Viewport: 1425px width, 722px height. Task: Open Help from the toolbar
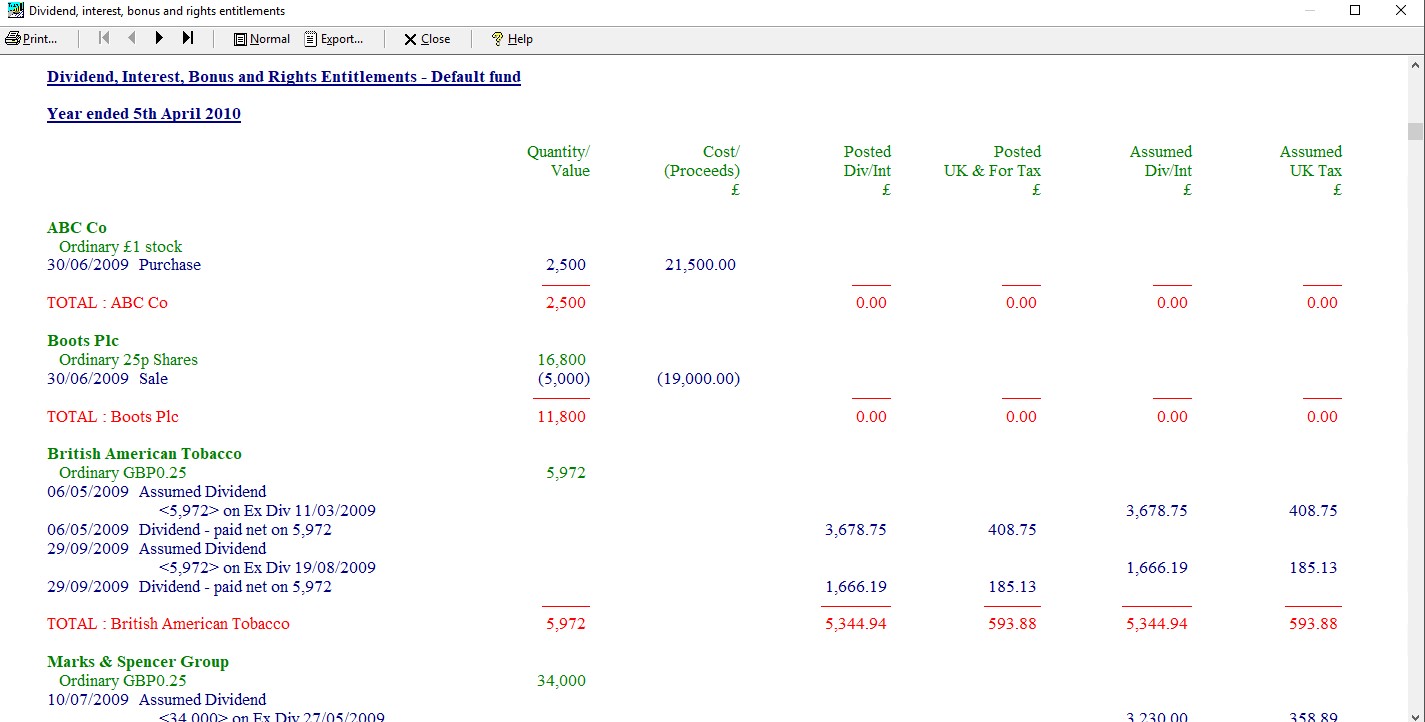[x=511, y=39]
